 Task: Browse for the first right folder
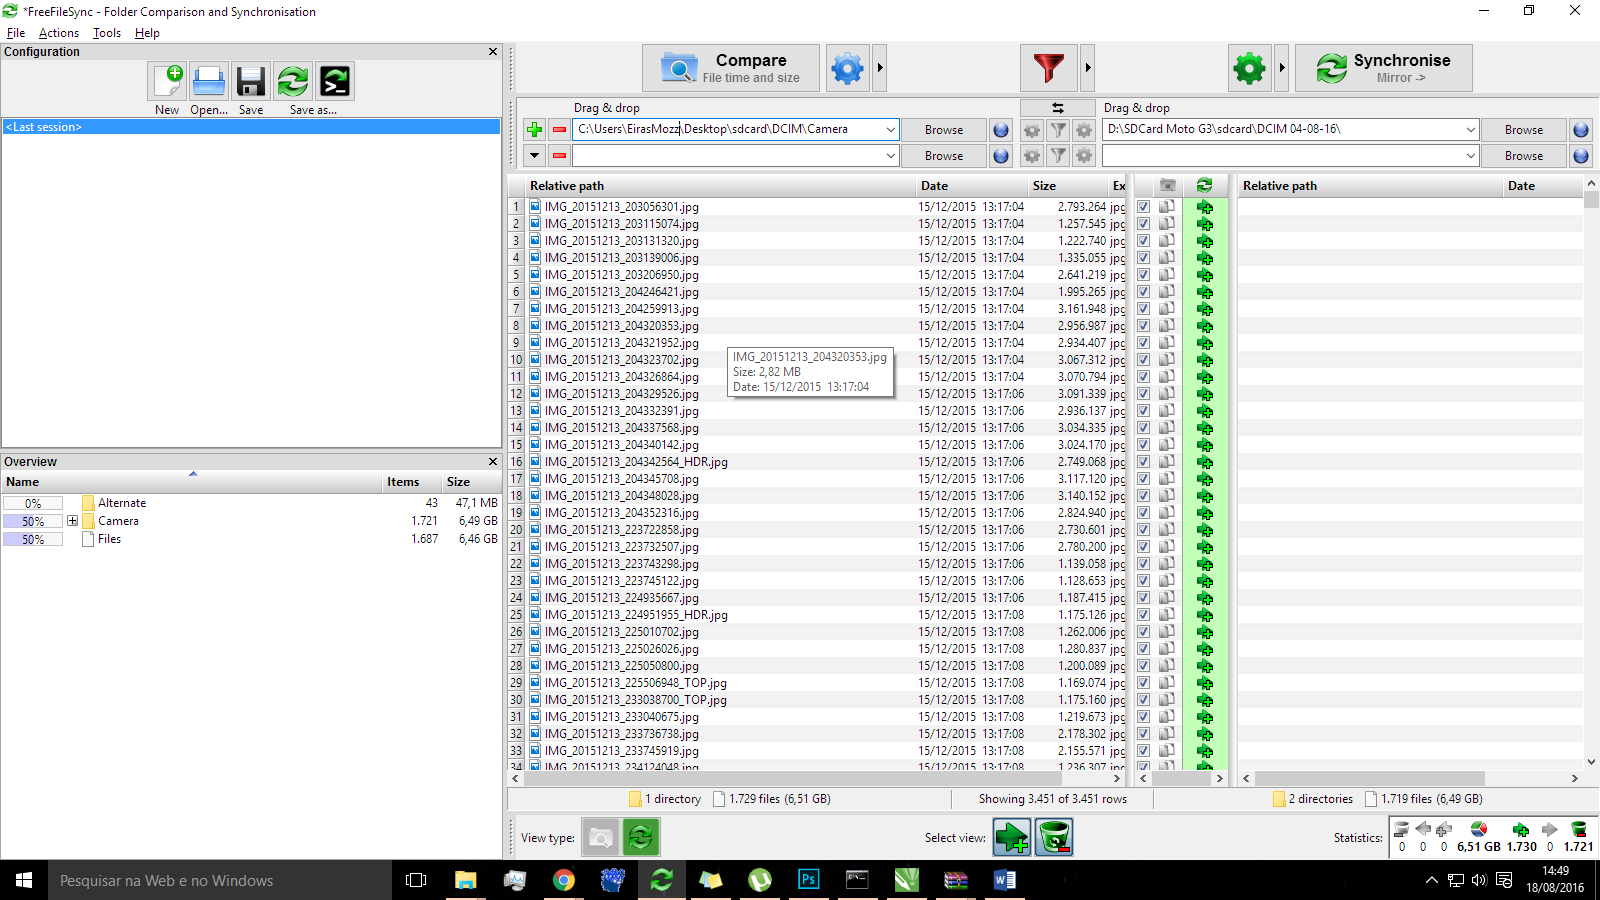coord(1524,129)
